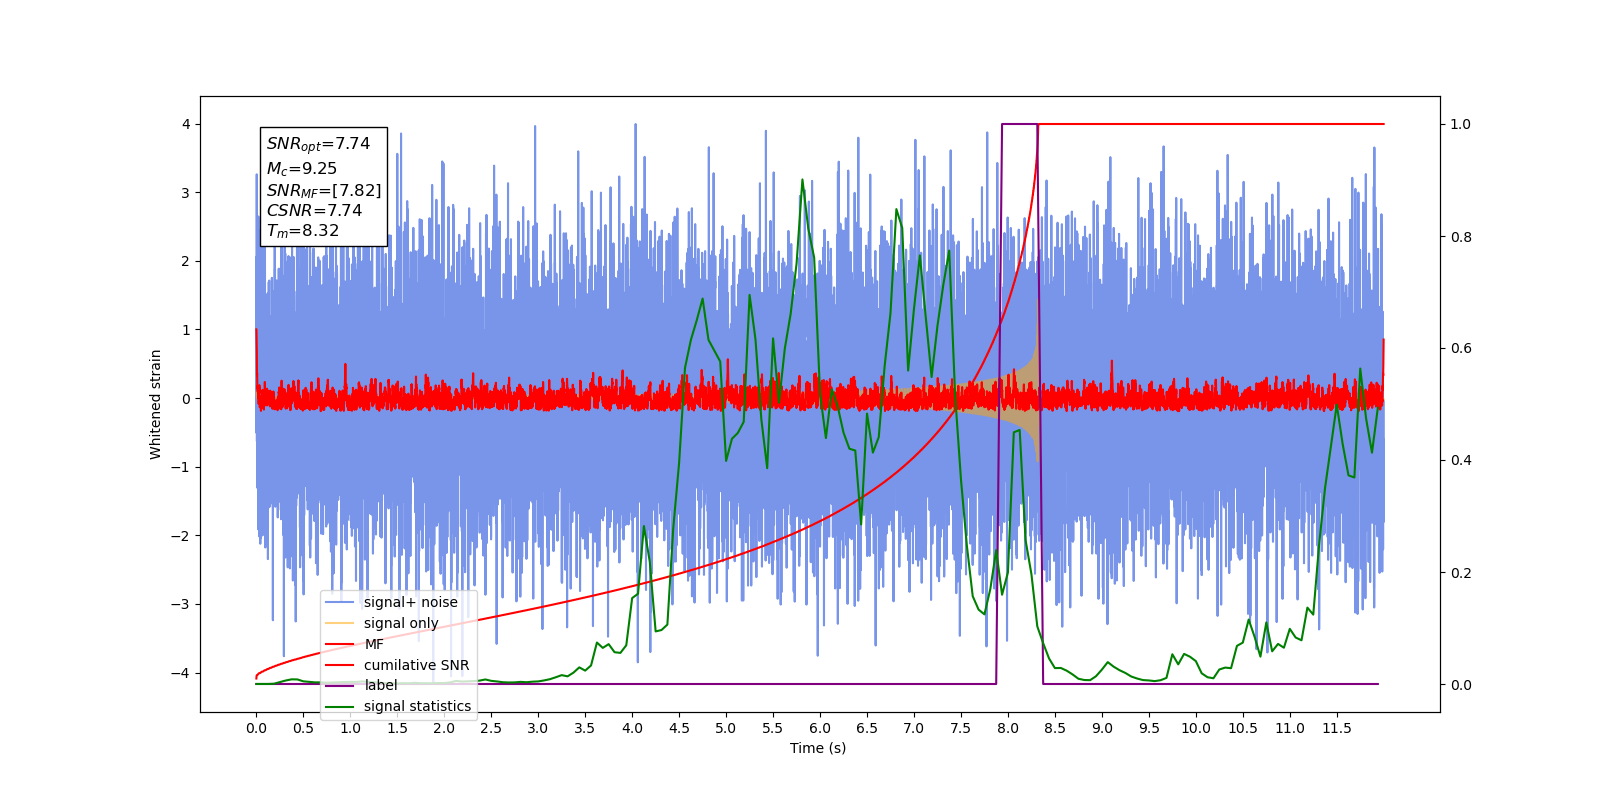The height and width of the screenshot is (800, 1600).
Task: Click the x-axis tick label 4.0
Action: [632, 728]
